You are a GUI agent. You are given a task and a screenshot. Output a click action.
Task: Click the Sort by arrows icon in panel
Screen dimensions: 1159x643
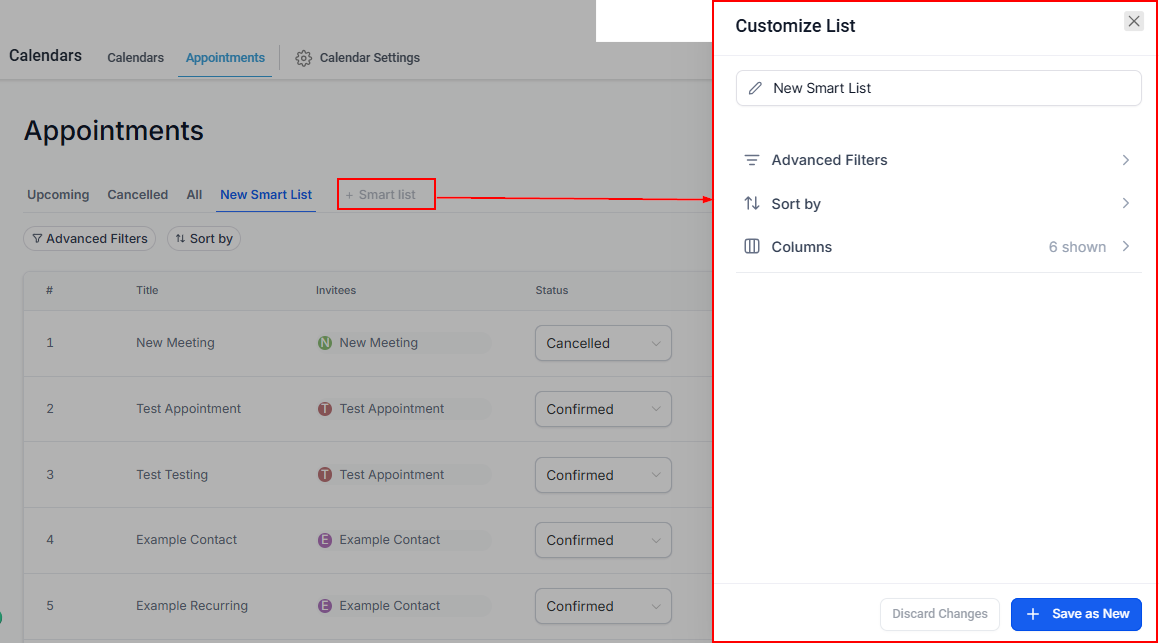(752, 204)
